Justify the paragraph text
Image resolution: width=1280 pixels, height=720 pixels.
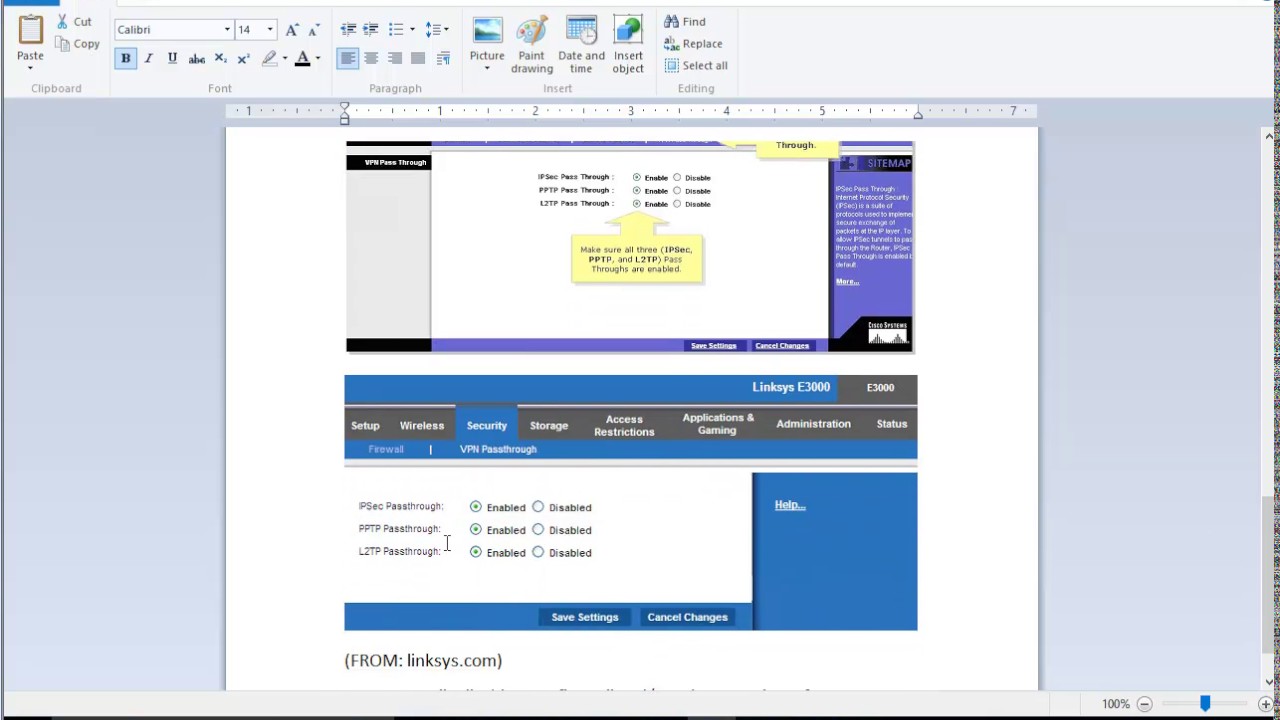[x=418, y=59]
